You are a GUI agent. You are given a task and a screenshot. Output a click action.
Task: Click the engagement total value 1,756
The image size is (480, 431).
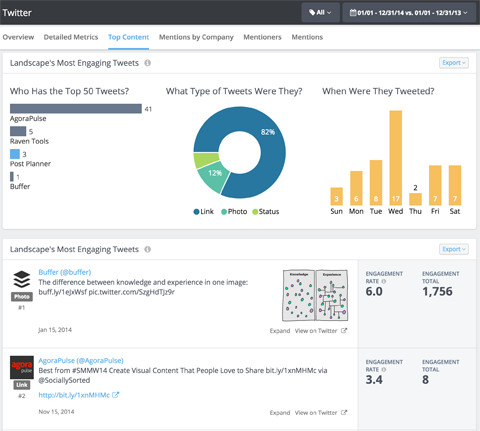pyautogui.click(x=437, y=292)
